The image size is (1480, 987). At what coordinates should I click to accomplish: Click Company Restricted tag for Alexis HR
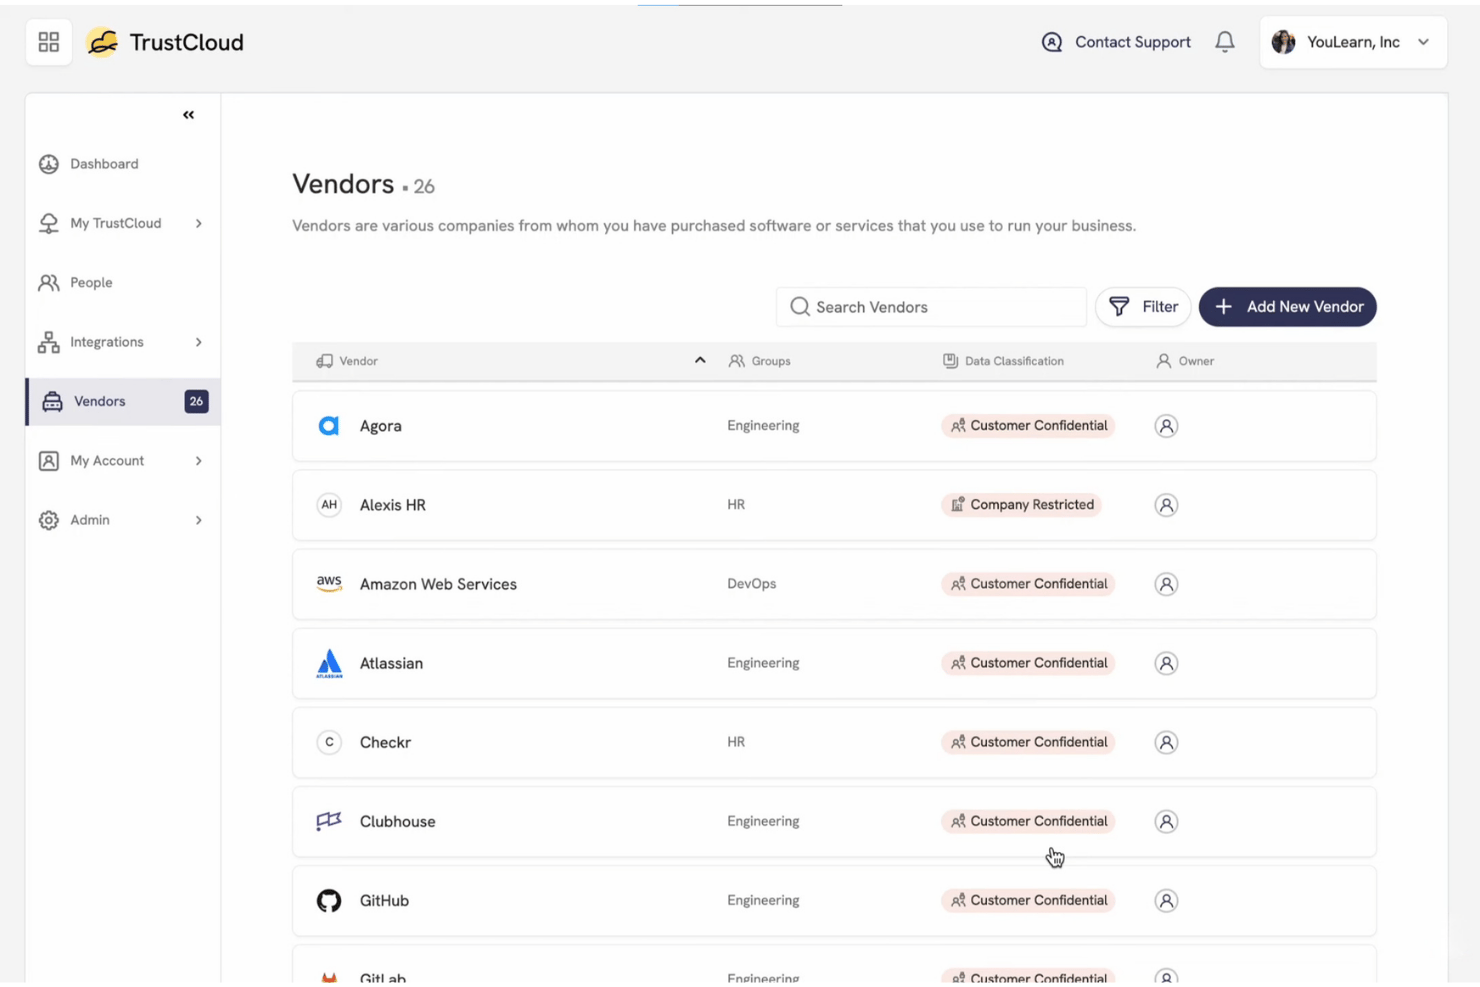click(1021, 505)
